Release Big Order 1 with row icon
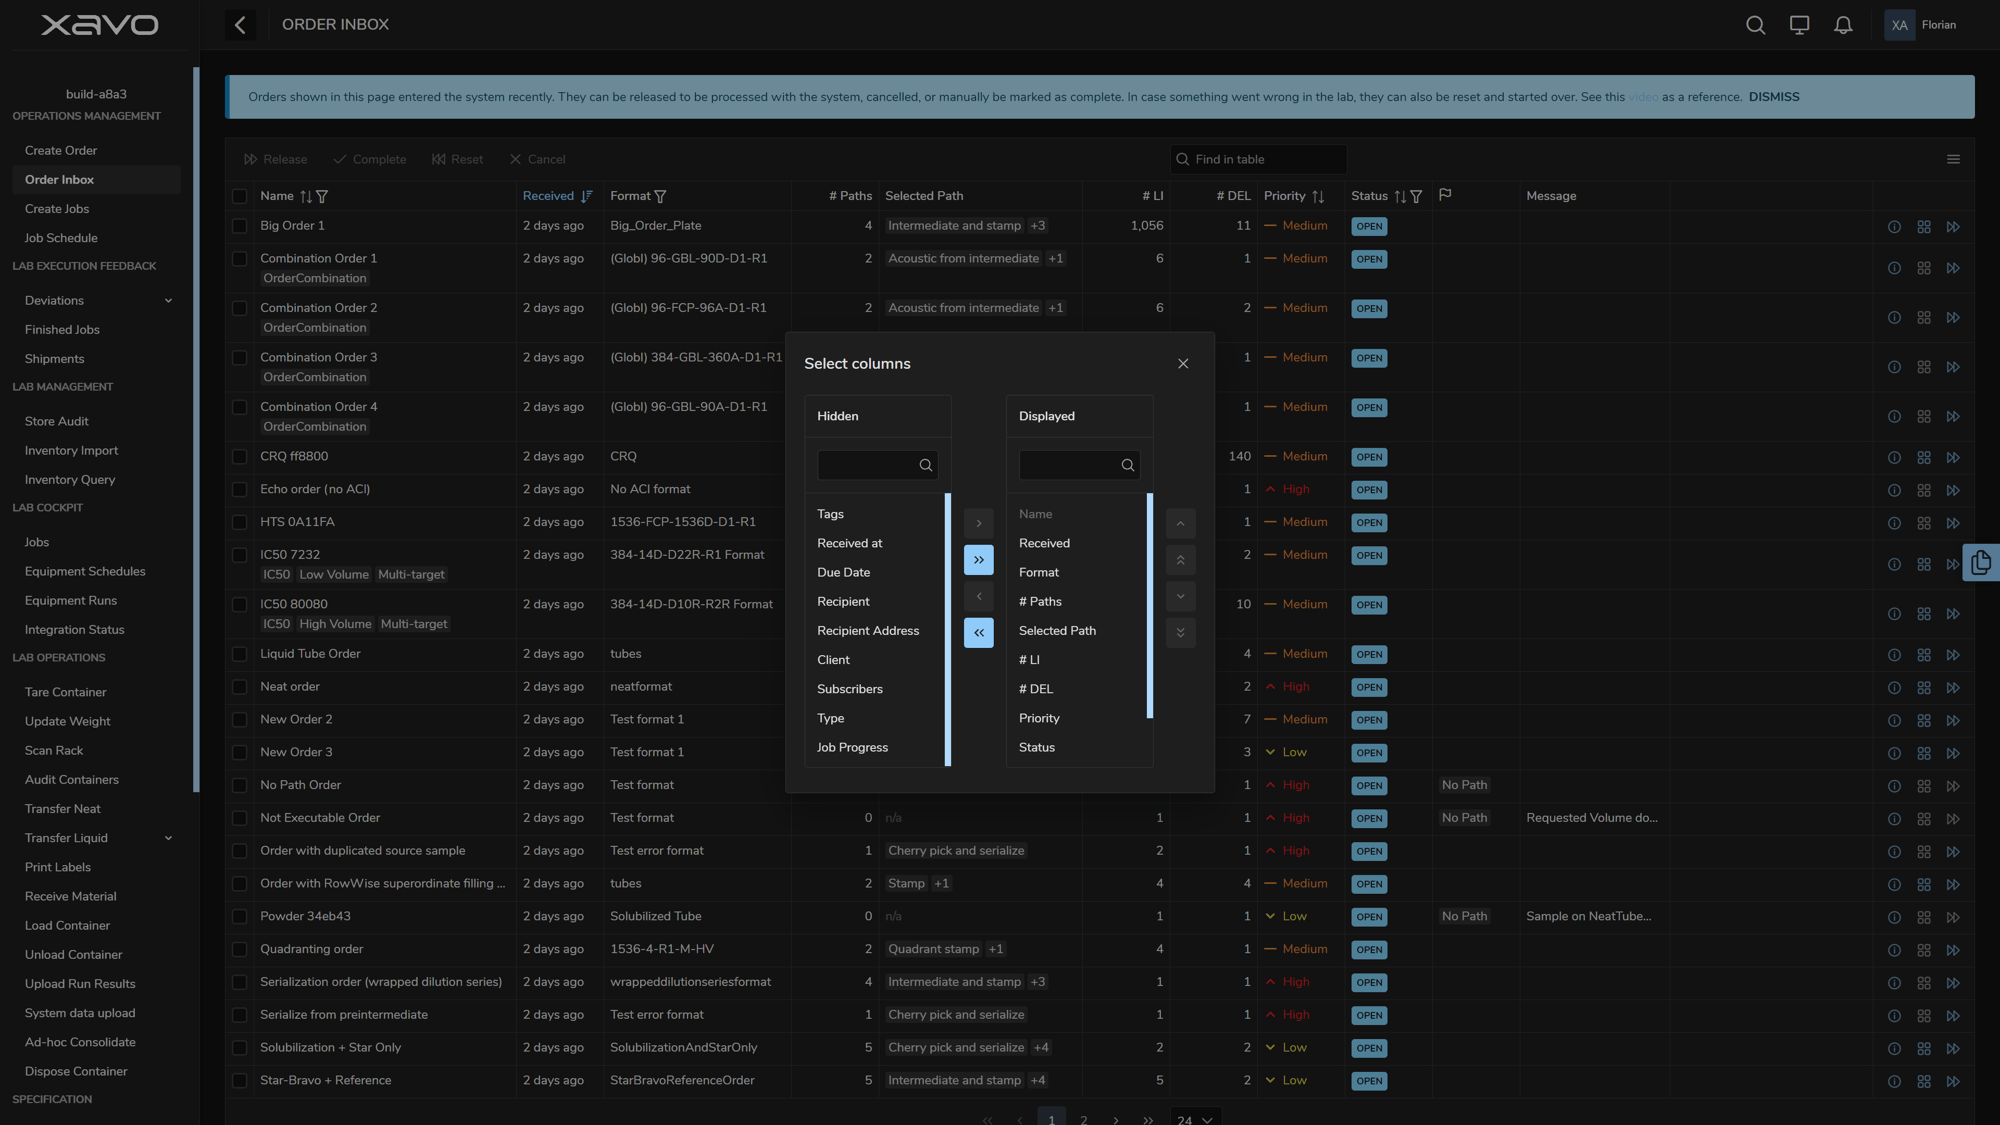The width and height of the screenshot is (2000, 1125). [1953, 227]
